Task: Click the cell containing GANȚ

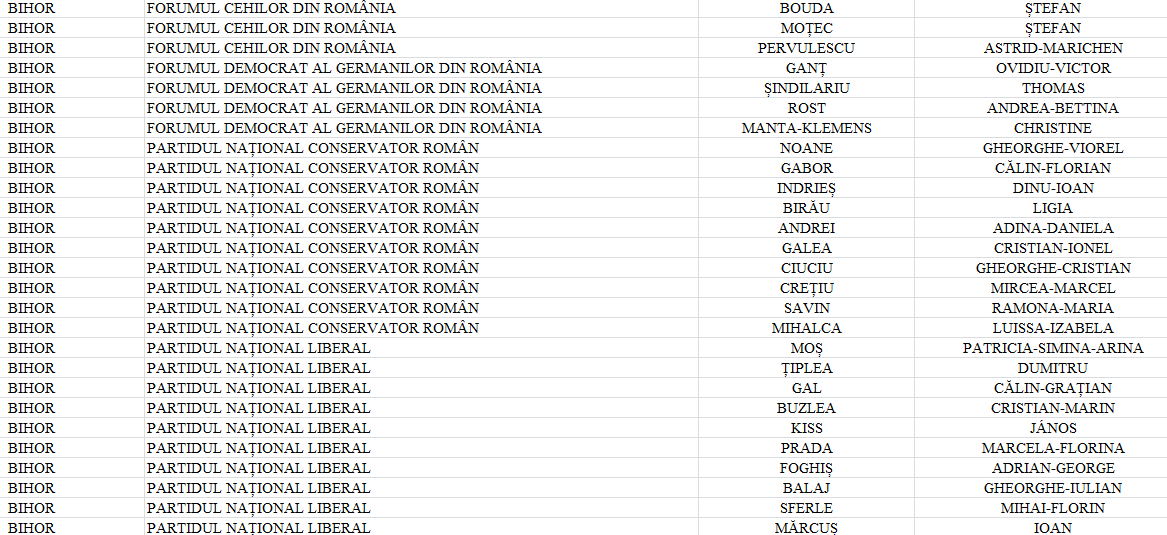Action: point(806,68)
